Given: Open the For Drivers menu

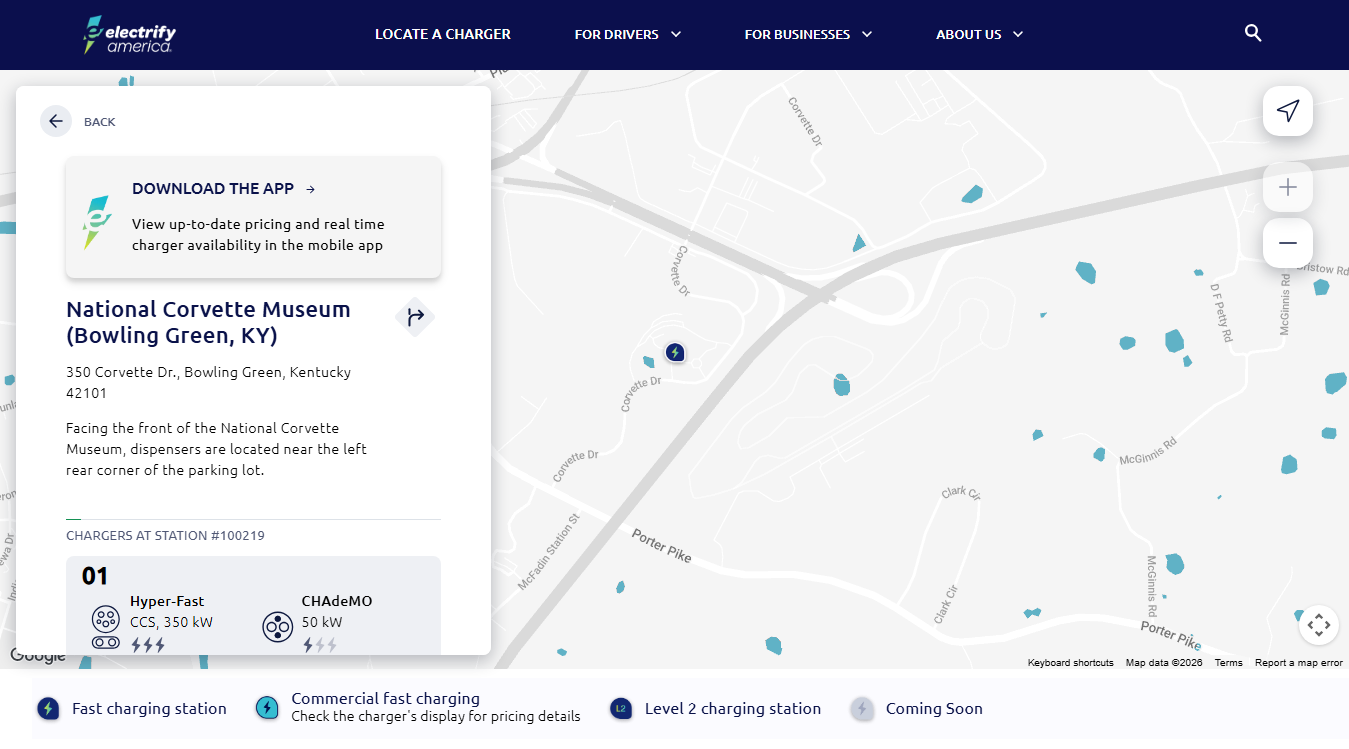Looking at the screenshot, I should coord(616,34).
